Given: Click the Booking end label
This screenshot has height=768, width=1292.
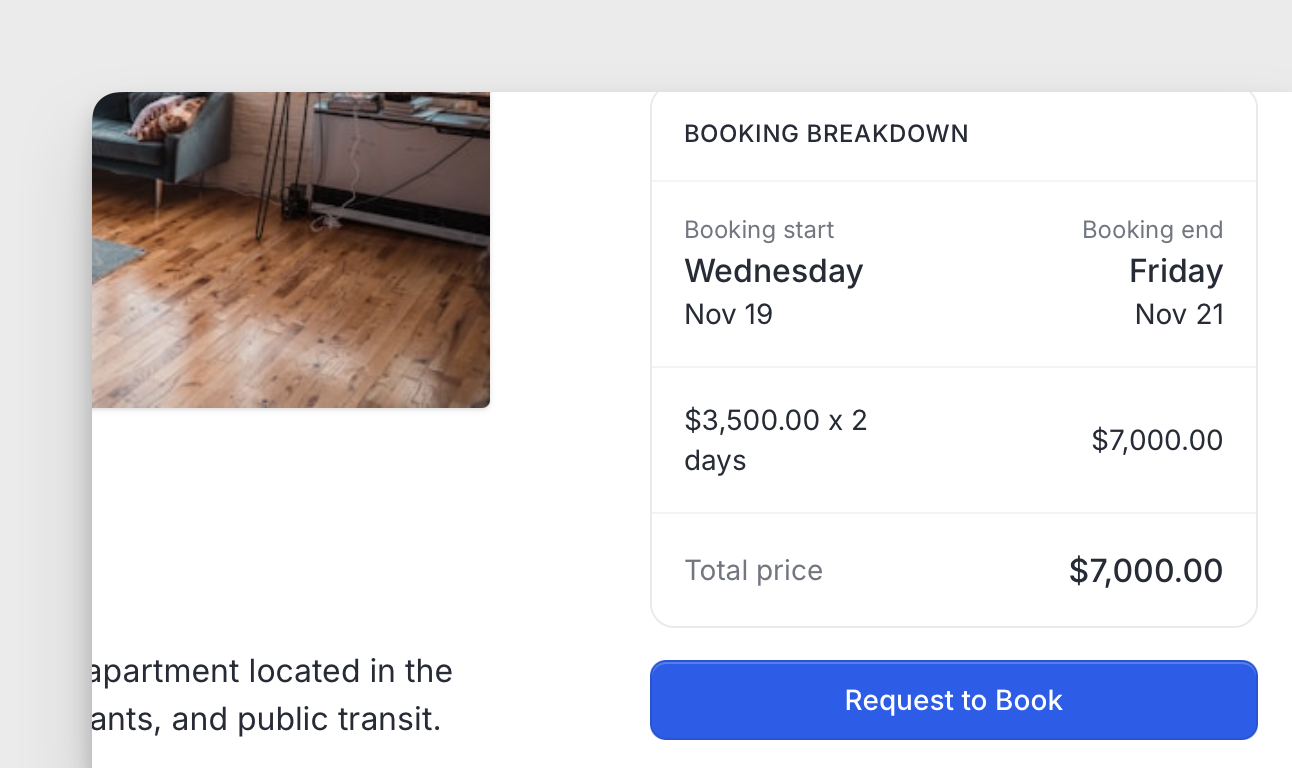Looking at the screenshot, I should (1152, 230).
